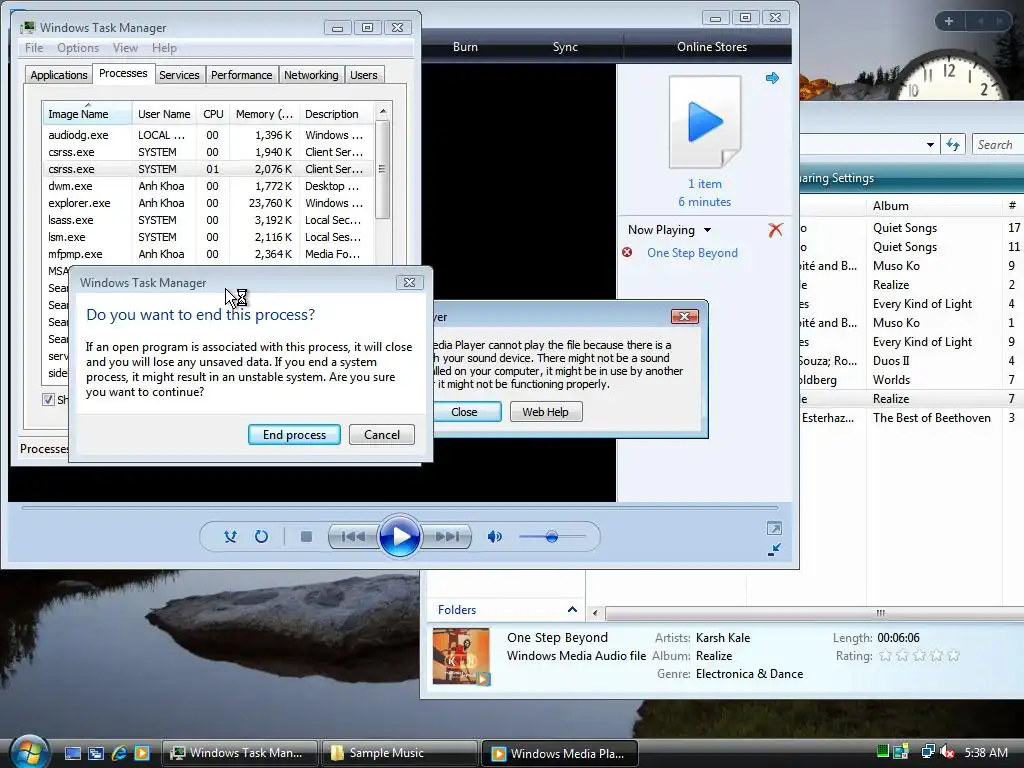Open the Burn tab

(x=465, y=47)
